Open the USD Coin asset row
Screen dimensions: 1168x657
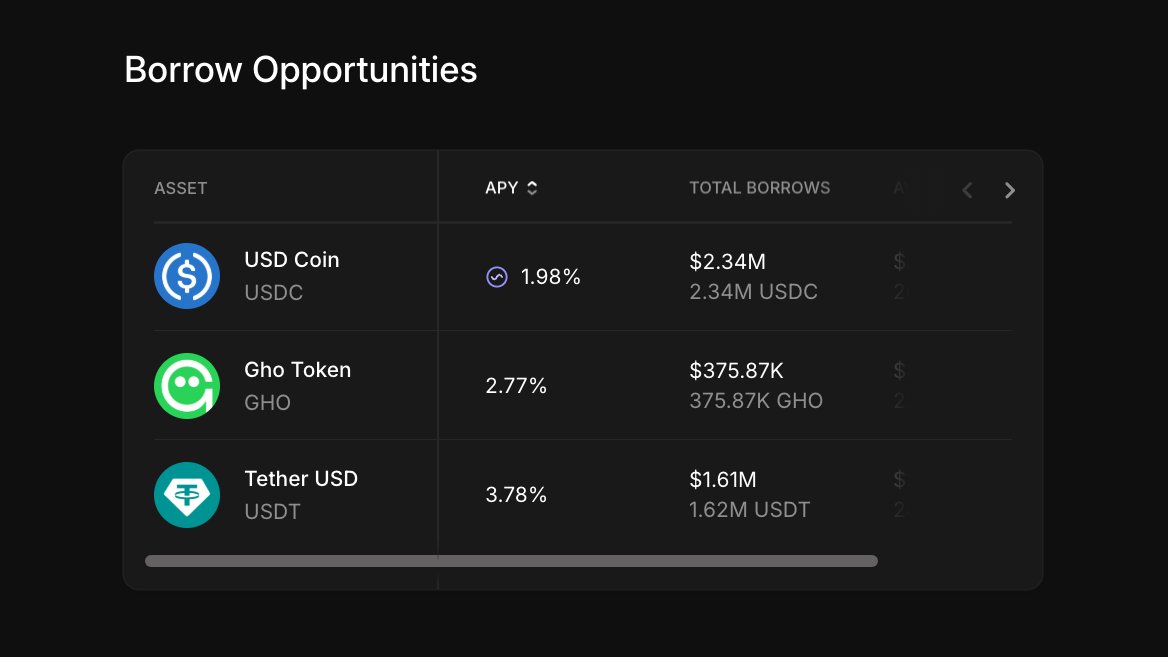pyautogui.click(x=583, y=276)
